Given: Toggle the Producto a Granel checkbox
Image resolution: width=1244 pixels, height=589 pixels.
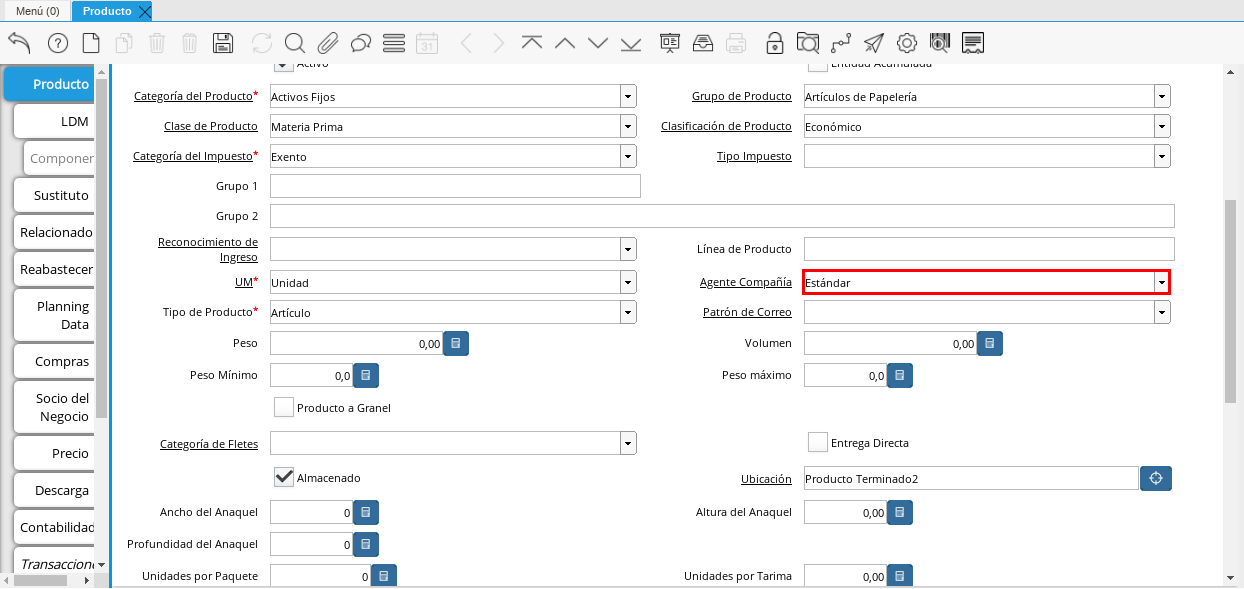Looking at the screenshot, I should pyautogui.click(x=284, y=407).
